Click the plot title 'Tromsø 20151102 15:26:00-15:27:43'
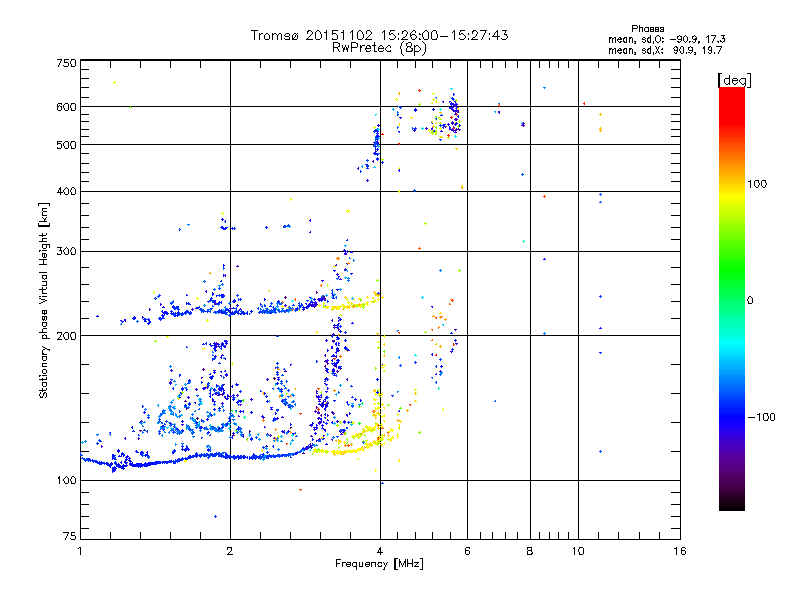800x600 pixels. coord(379,35)
